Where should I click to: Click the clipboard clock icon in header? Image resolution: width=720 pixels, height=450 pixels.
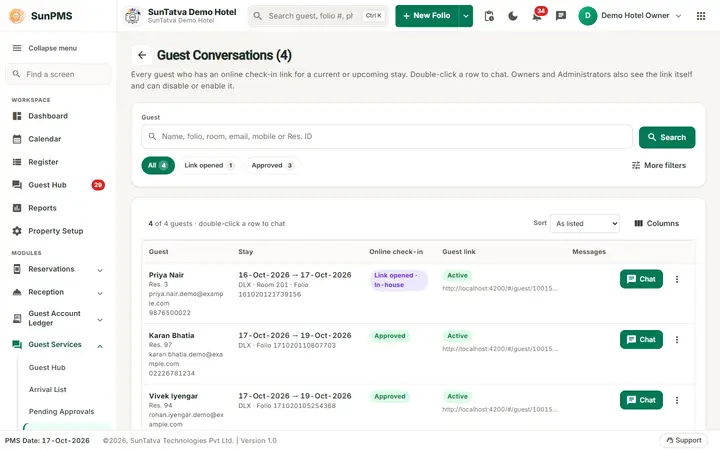pyautogui.click(x=489, y=16)
